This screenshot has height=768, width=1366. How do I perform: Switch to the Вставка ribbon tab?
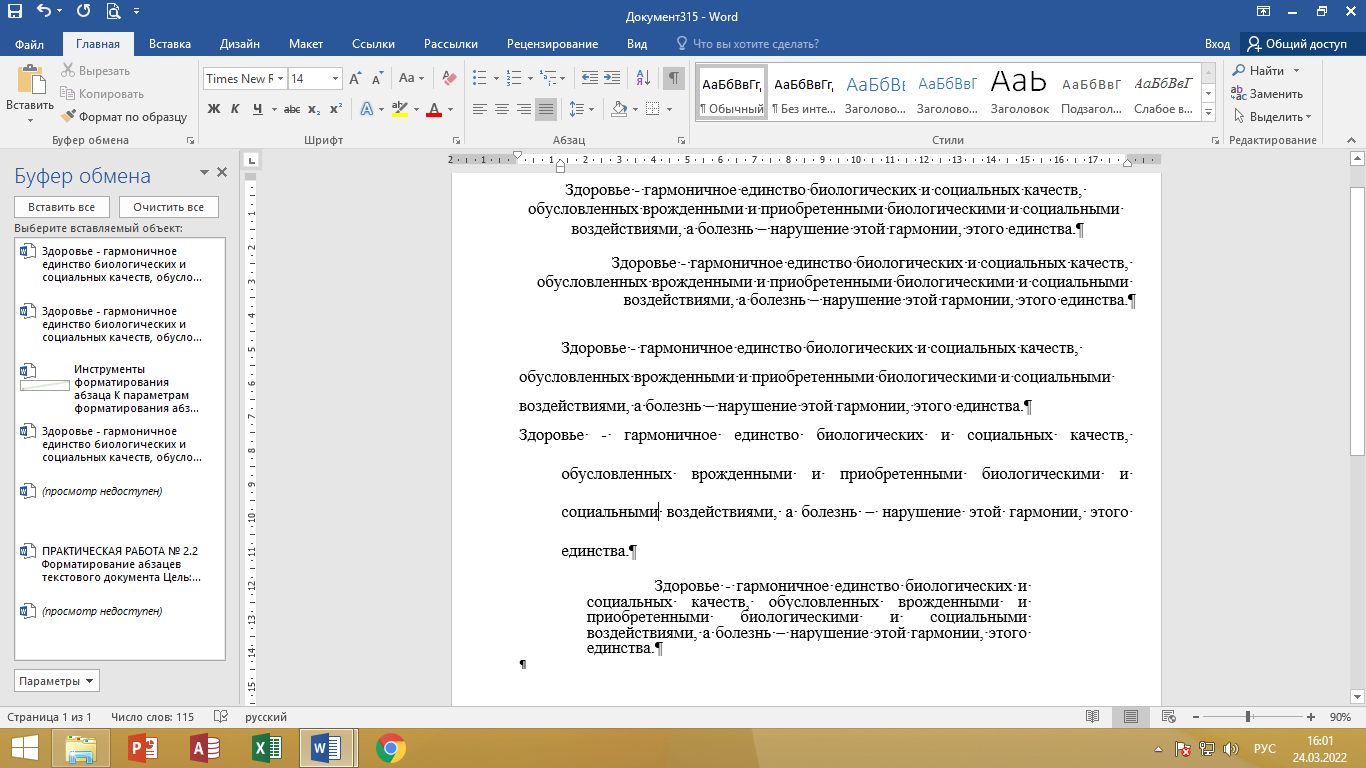coord(170,44)
